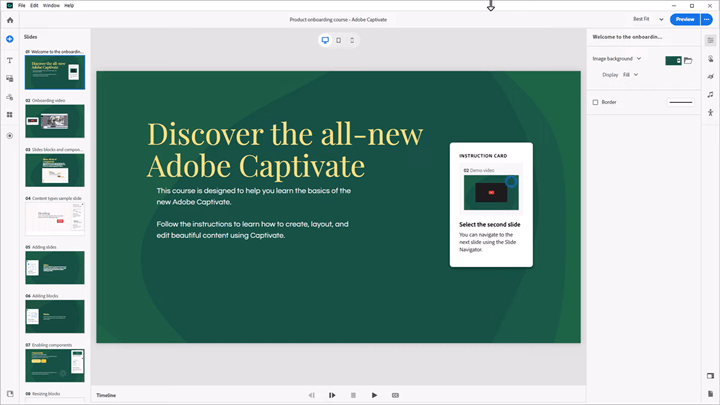
Task: Open the File menu
Action: click(21, 5)
